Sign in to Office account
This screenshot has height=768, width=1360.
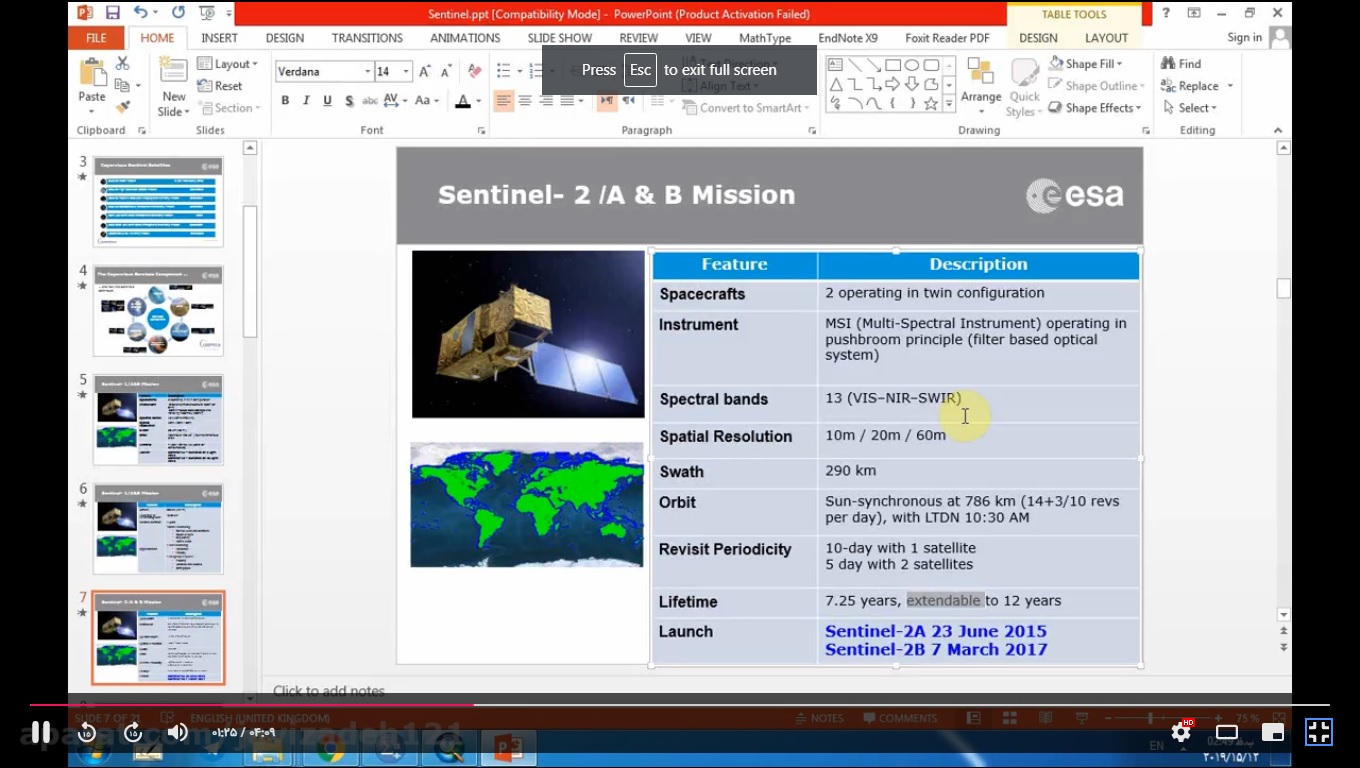coord(1245,38)
